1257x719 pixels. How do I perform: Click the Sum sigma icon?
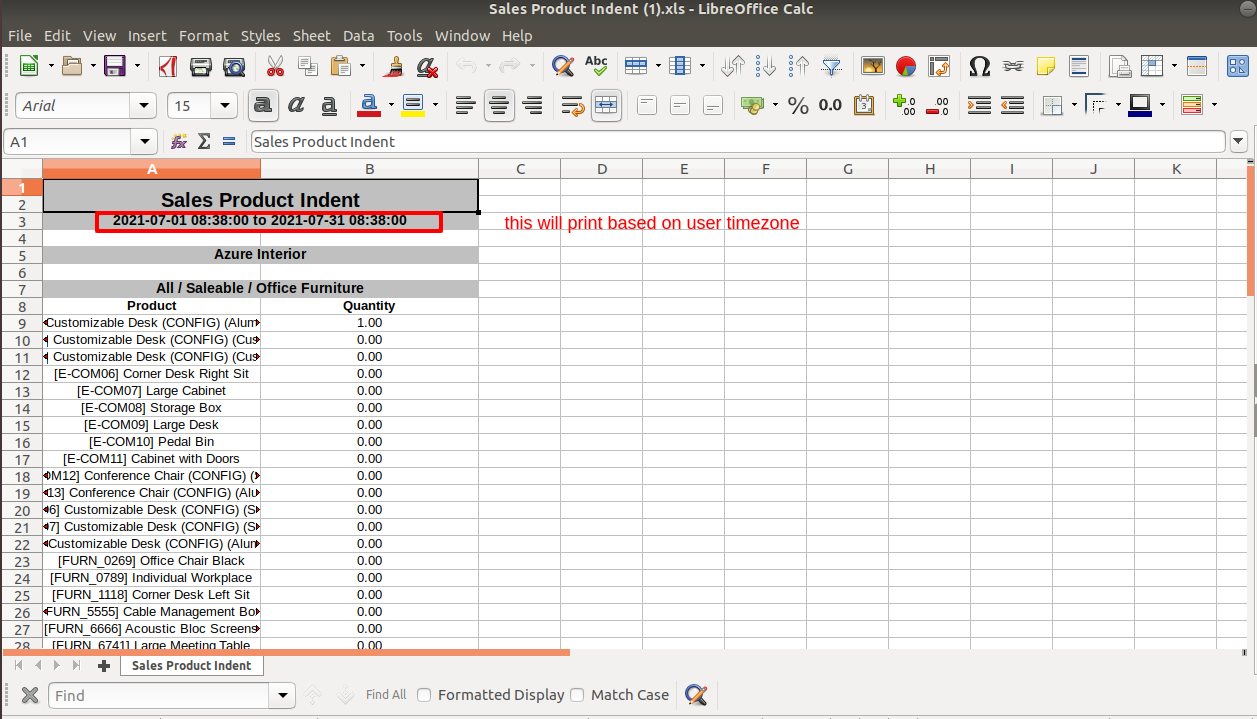coord(204,142)
